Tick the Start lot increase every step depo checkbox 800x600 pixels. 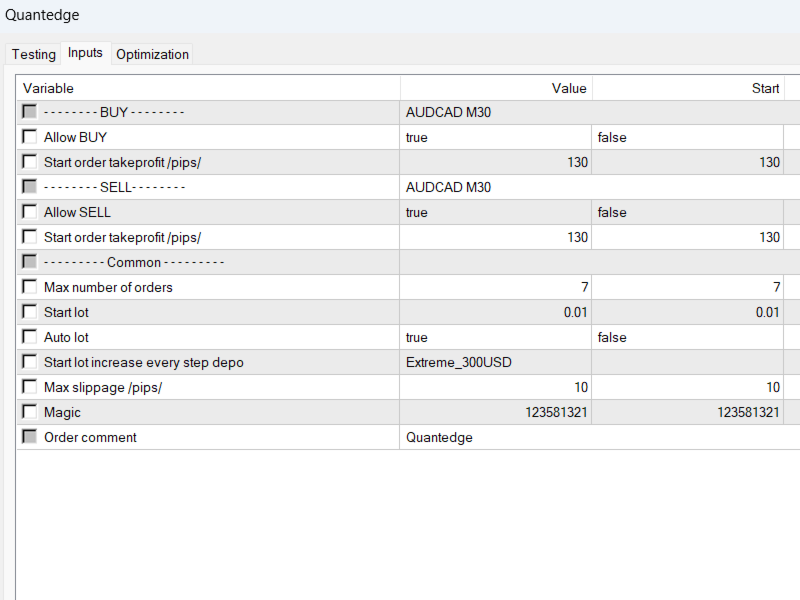(30, 362)
